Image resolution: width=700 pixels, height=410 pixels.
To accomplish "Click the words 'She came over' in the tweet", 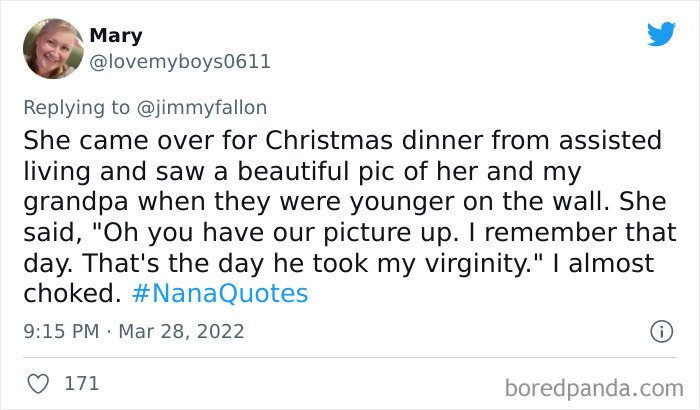I will coord(102,137).
